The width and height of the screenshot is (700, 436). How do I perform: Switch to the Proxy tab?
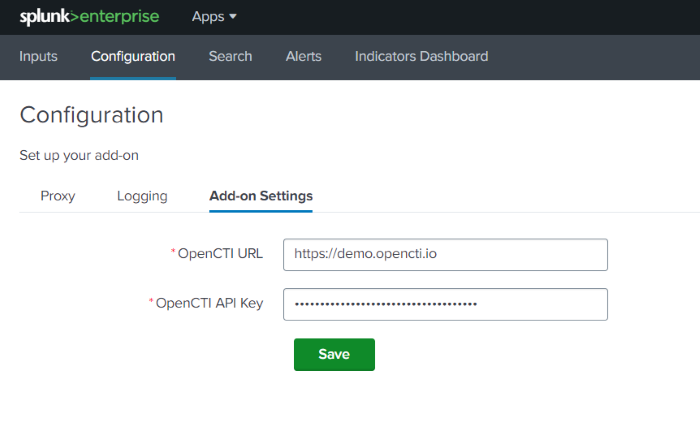click(58, 196)
